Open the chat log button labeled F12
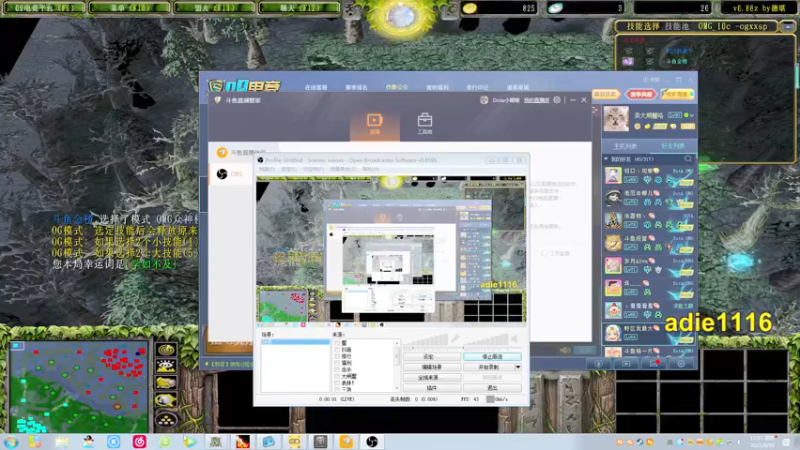Viewport: 800px width, 450px height. pyautogui.click(x=299, y=8)
